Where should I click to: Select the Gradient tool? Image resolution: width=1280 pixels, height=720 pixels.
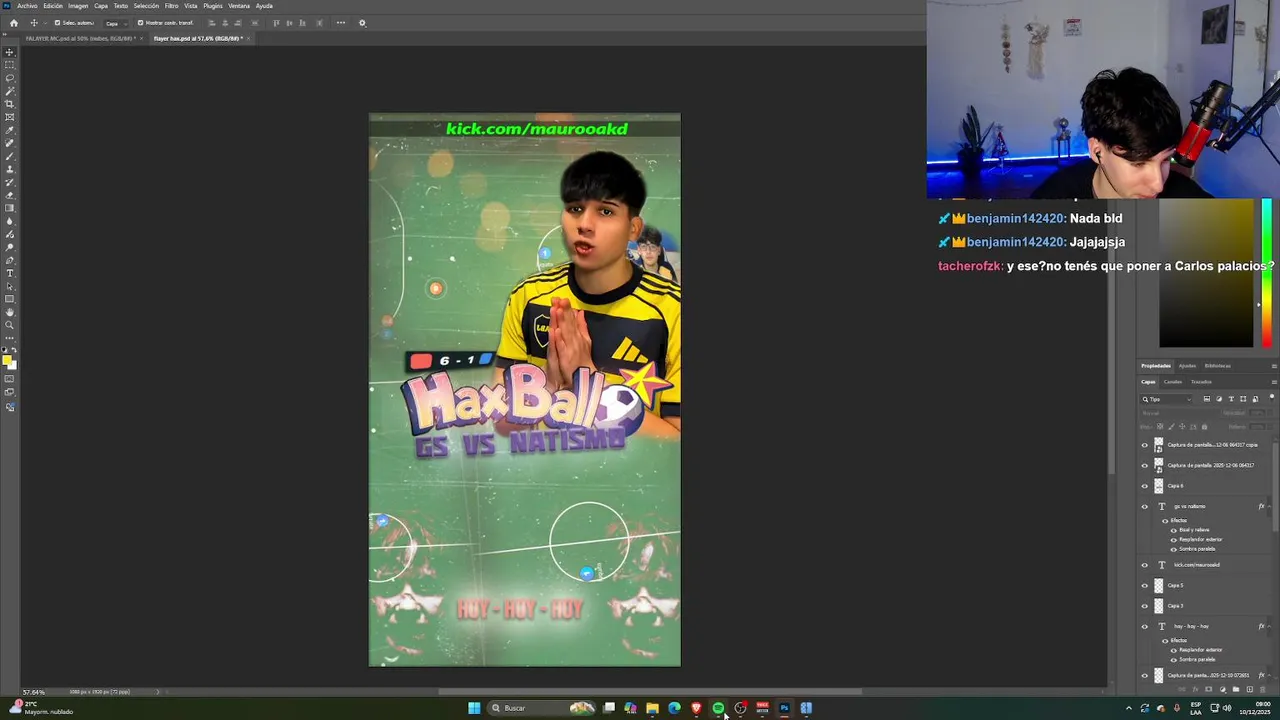pyautogui.click(x=10, y=208)
